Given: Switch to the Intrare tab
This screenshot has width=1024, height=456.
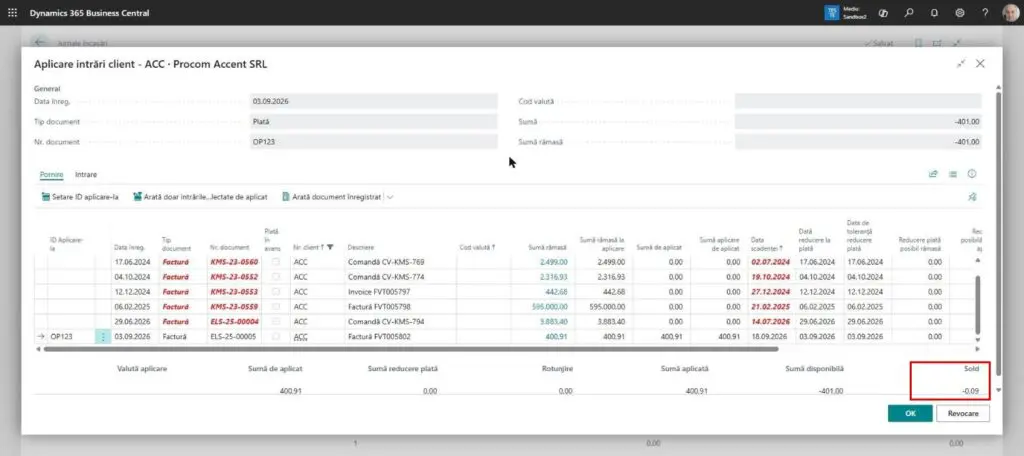Looking at the screenshot, I should click(x=86, y=174).
